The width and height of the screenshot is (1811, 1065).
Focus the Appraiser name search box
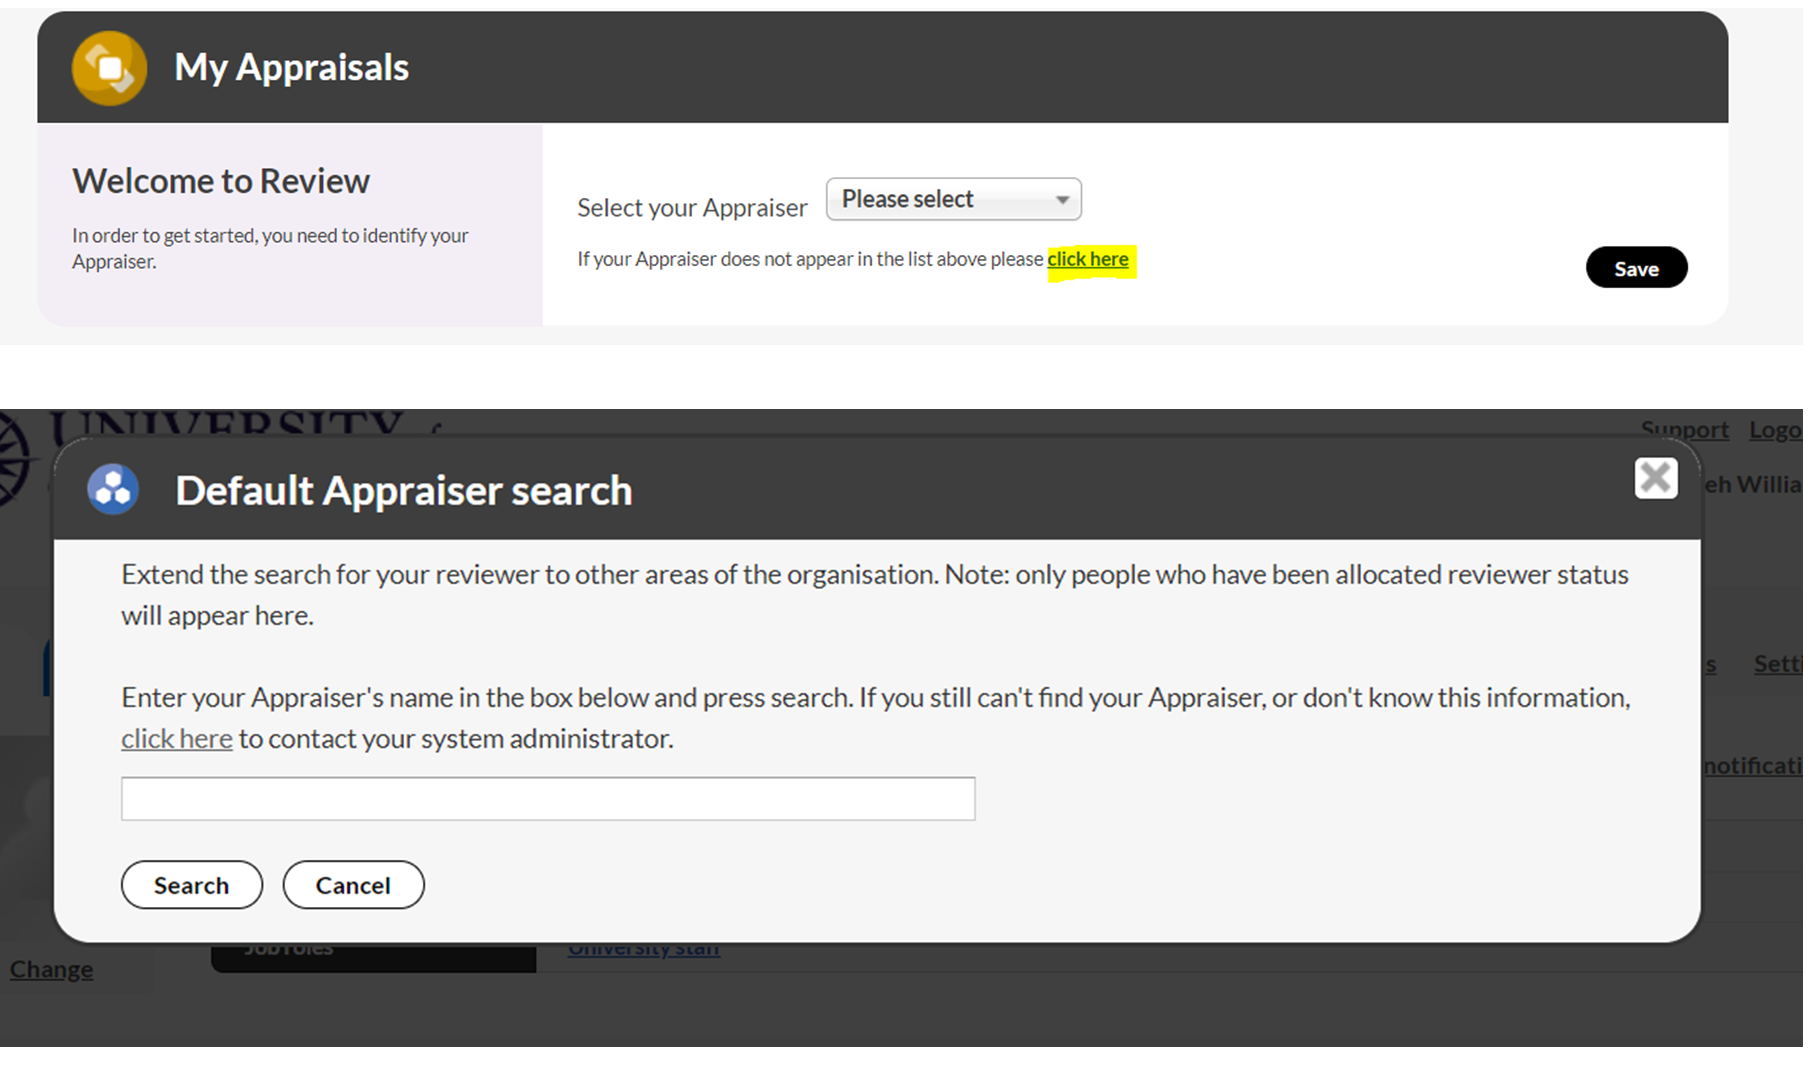[x=548, y=799]
